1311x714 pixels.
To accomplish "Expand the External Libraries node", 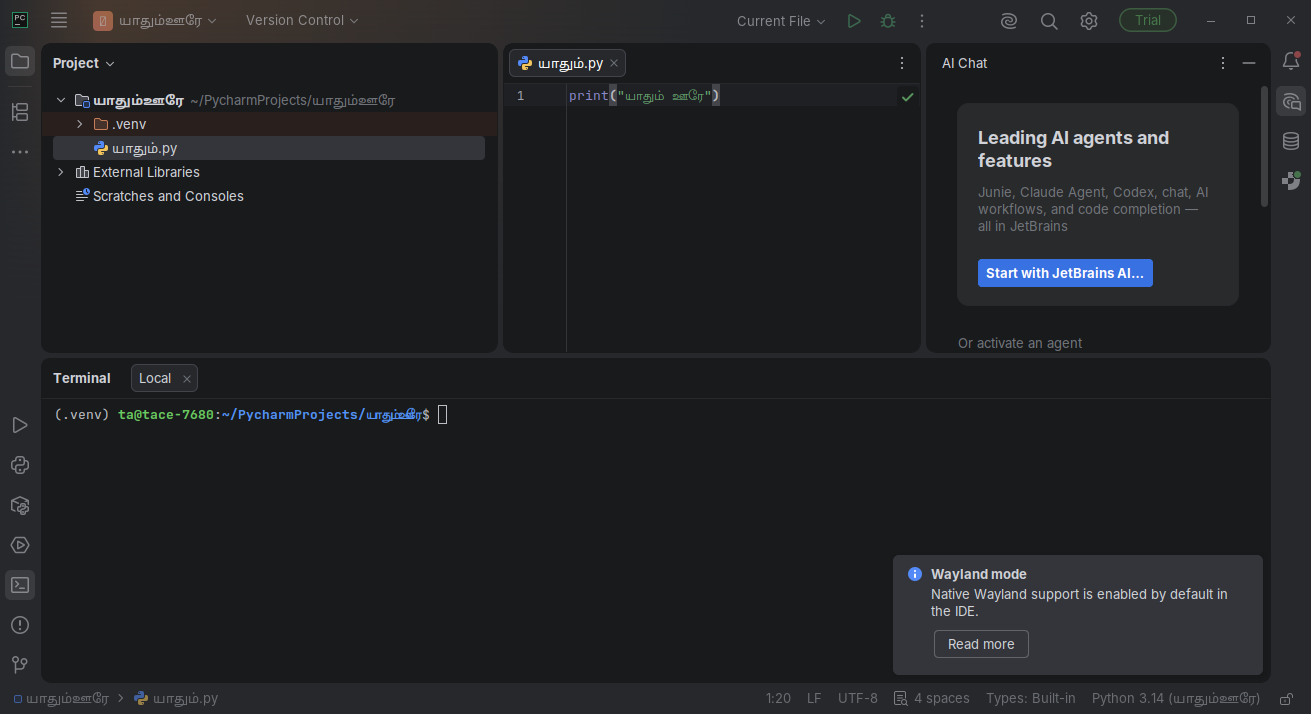I will (x=61, y=172).
